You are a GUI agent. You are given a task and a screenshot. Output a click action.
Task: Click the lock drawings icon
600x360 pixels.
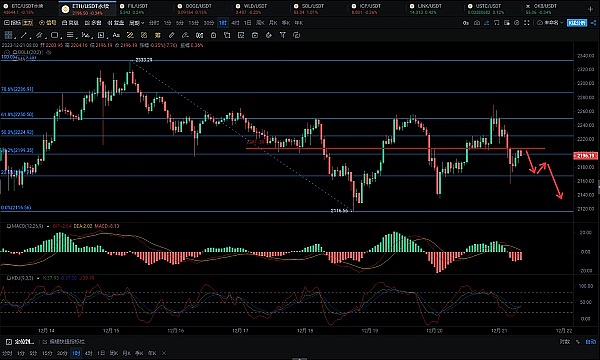point(214,35)
